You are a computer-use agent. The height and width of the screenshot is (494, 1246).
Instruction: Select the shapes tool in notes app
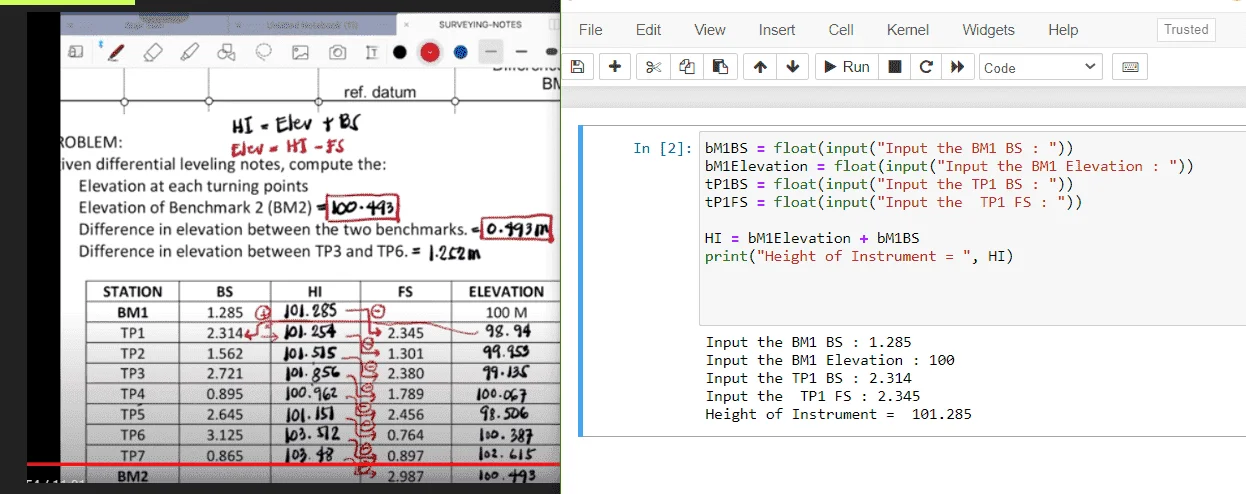[x=226, y=51]
